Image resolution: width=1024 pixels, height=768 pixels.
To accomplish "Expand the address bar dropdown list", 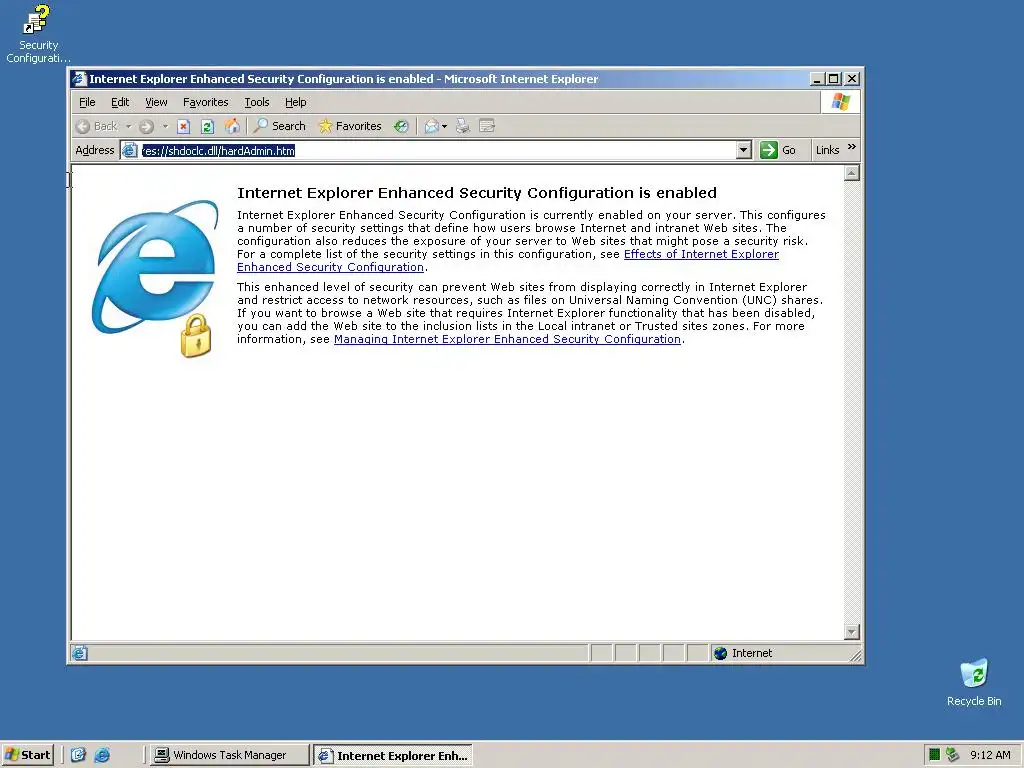I will [743, 150].
